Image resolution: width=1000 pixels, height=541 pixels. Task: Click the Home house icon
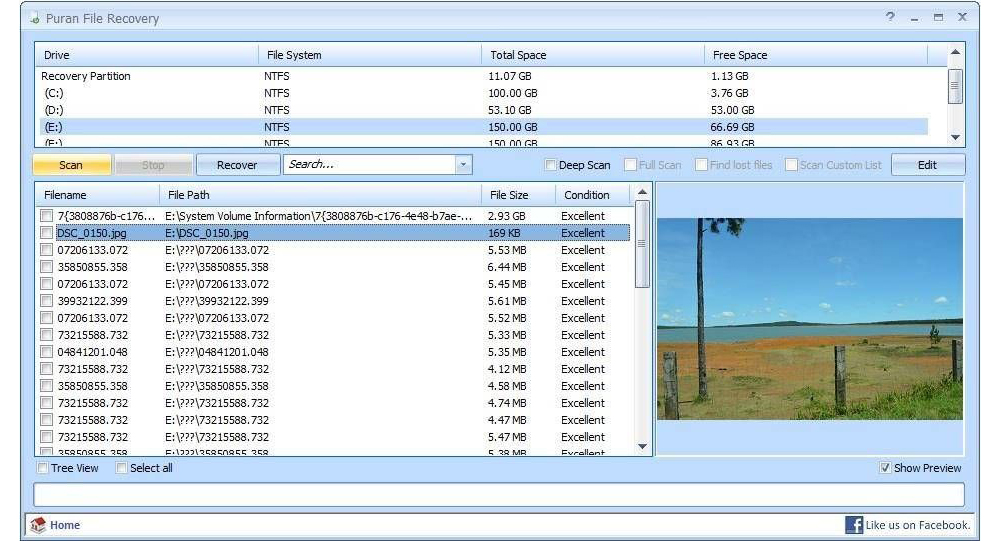point(38,525)
